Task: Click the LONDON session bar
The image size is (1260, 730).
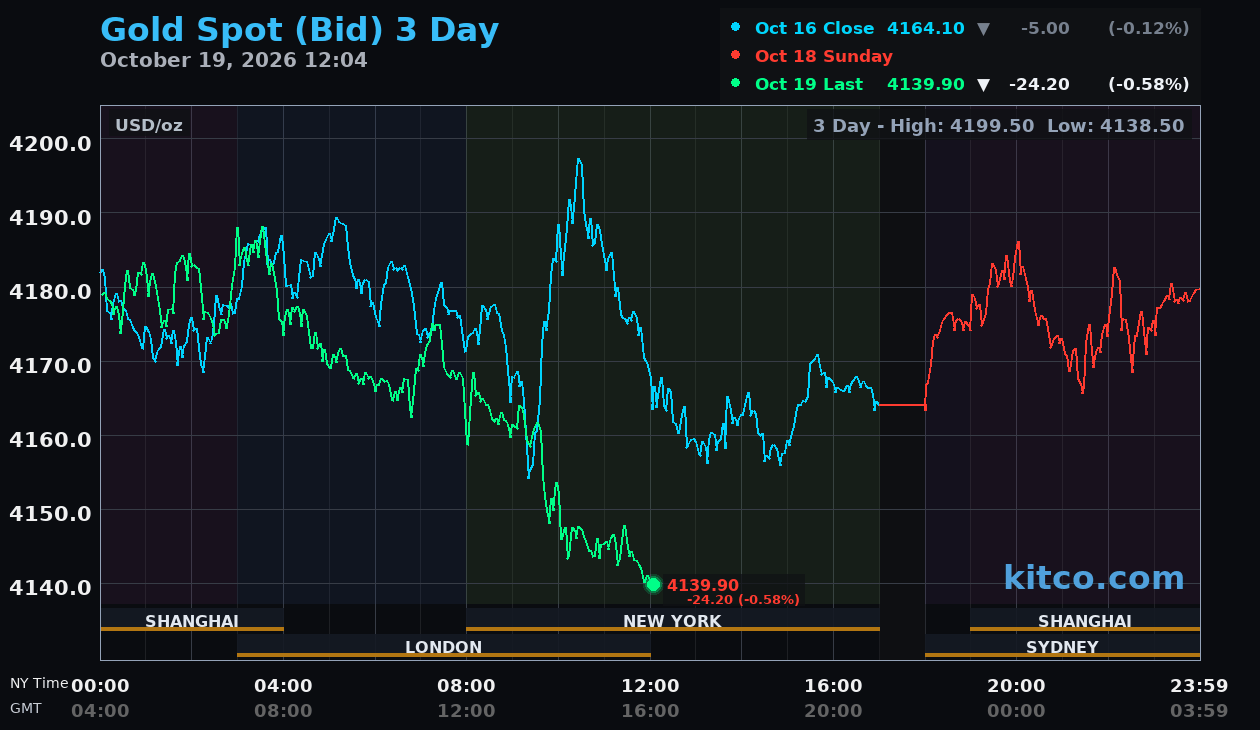Action: tap(444, 646)
